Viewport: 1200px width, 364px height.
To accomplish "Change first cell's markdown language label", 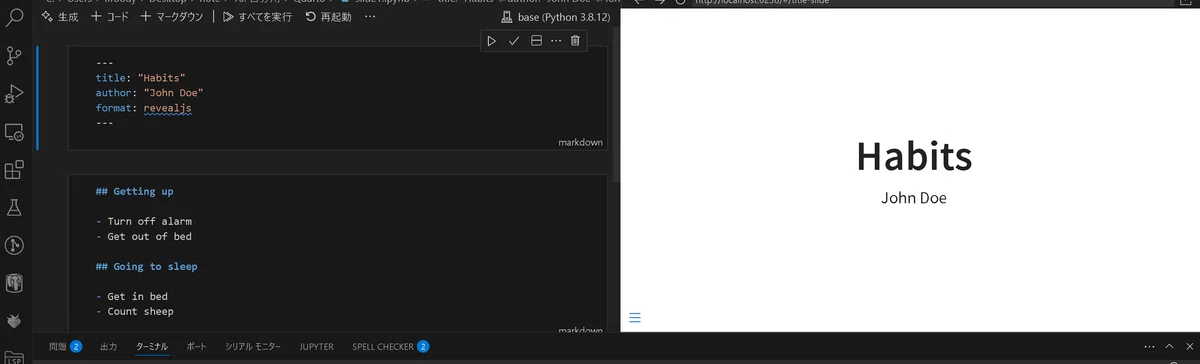I will (580, 142).
